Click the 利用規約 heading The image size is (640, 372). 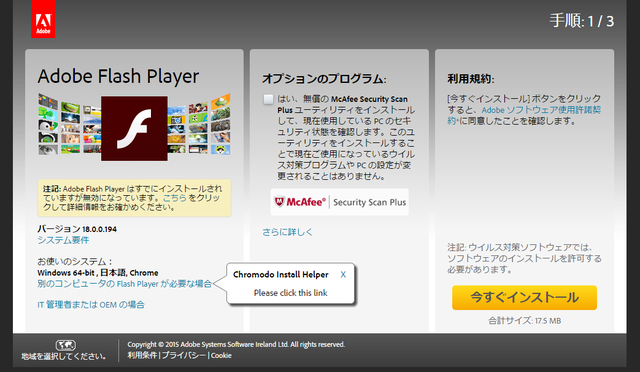pos(471,78)
